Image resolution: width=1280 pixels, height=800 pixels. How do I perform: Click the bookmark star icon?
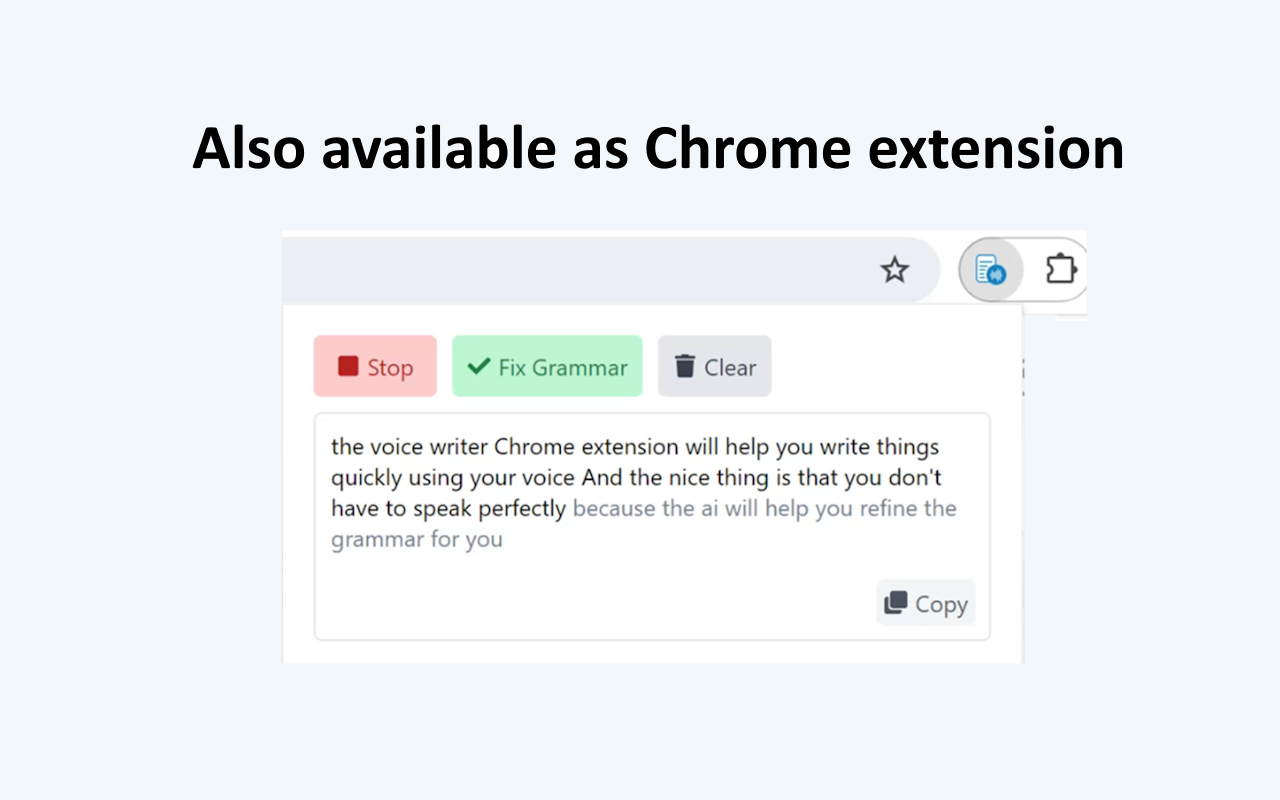894,269
